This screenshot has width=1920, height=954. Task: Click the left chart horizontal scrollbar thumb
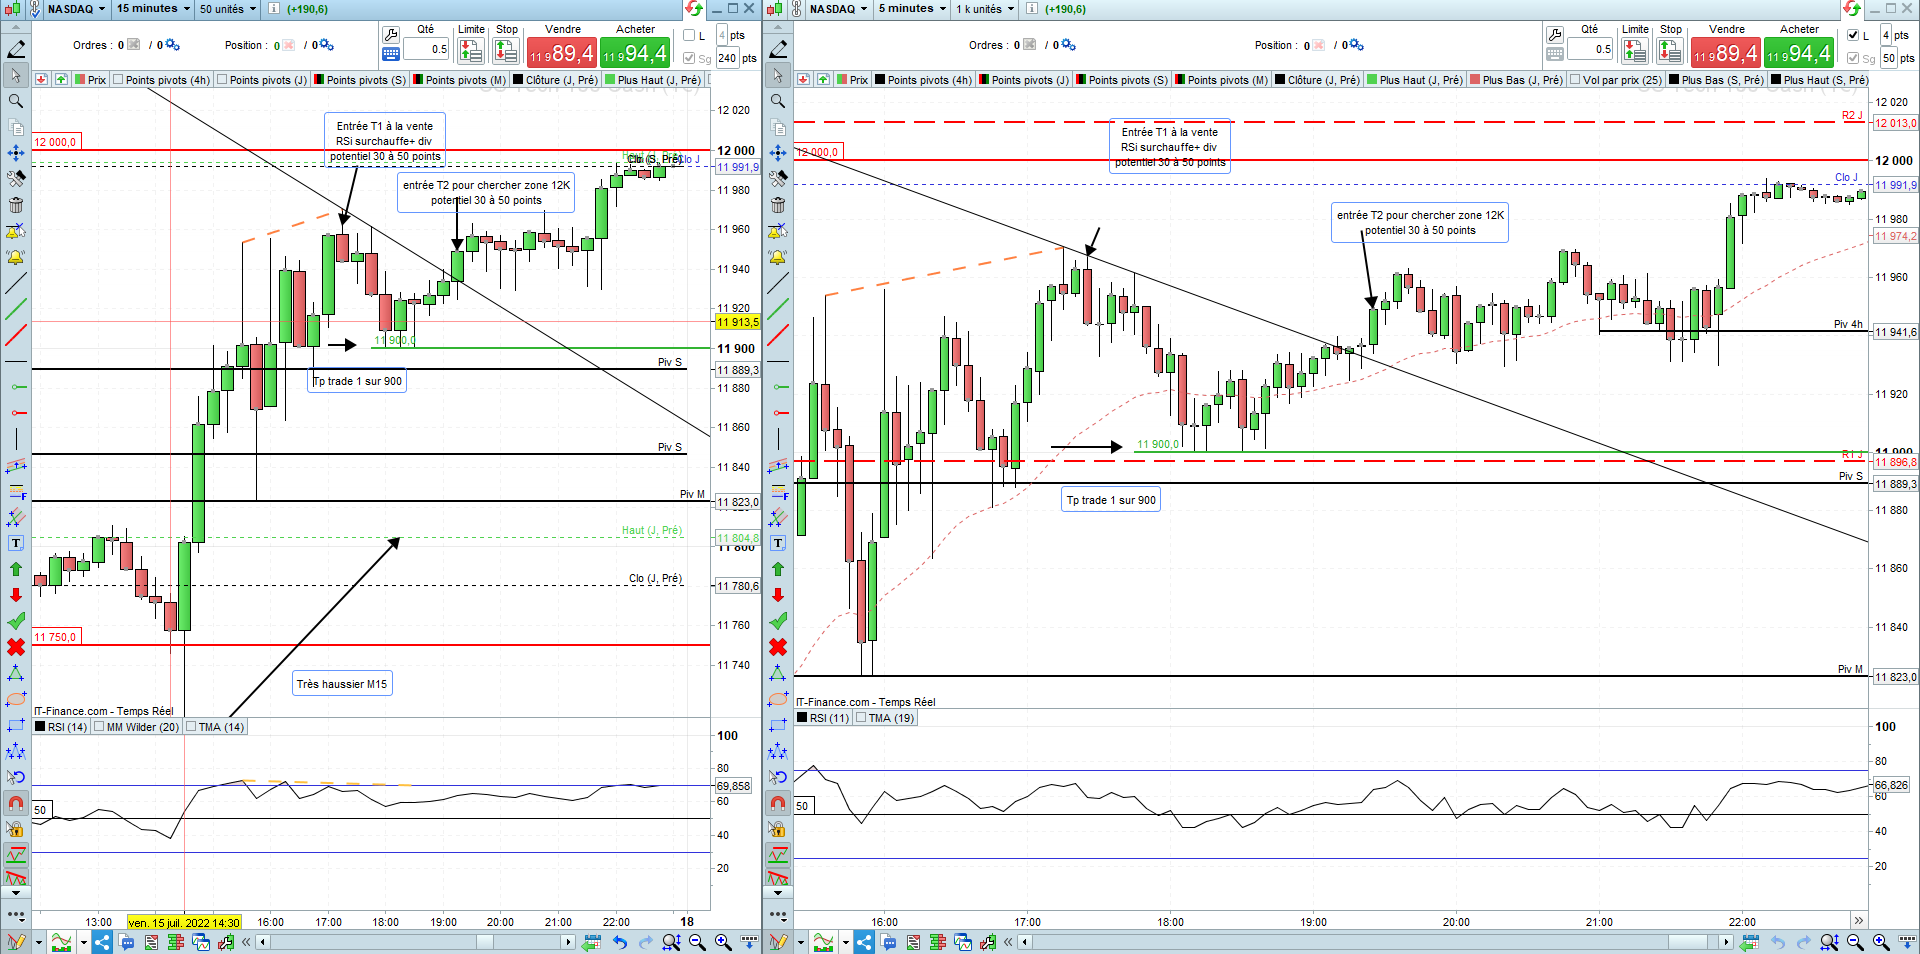(485, 942)
